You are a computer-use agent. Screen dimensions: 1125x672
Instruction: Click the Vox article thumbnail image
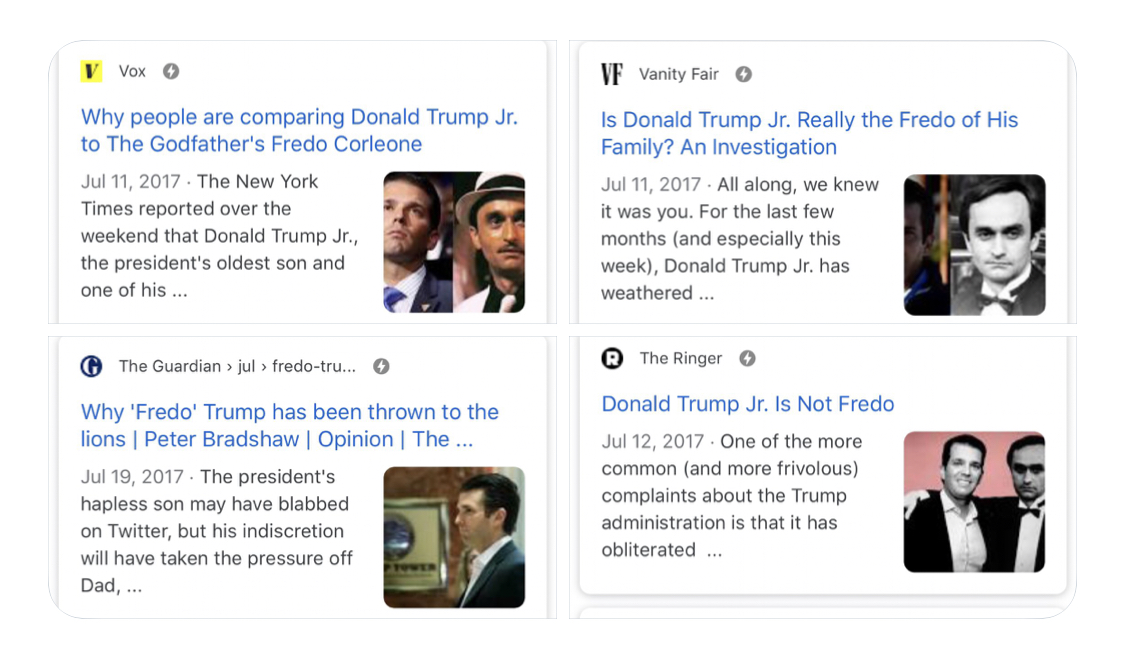click(454, 242)
